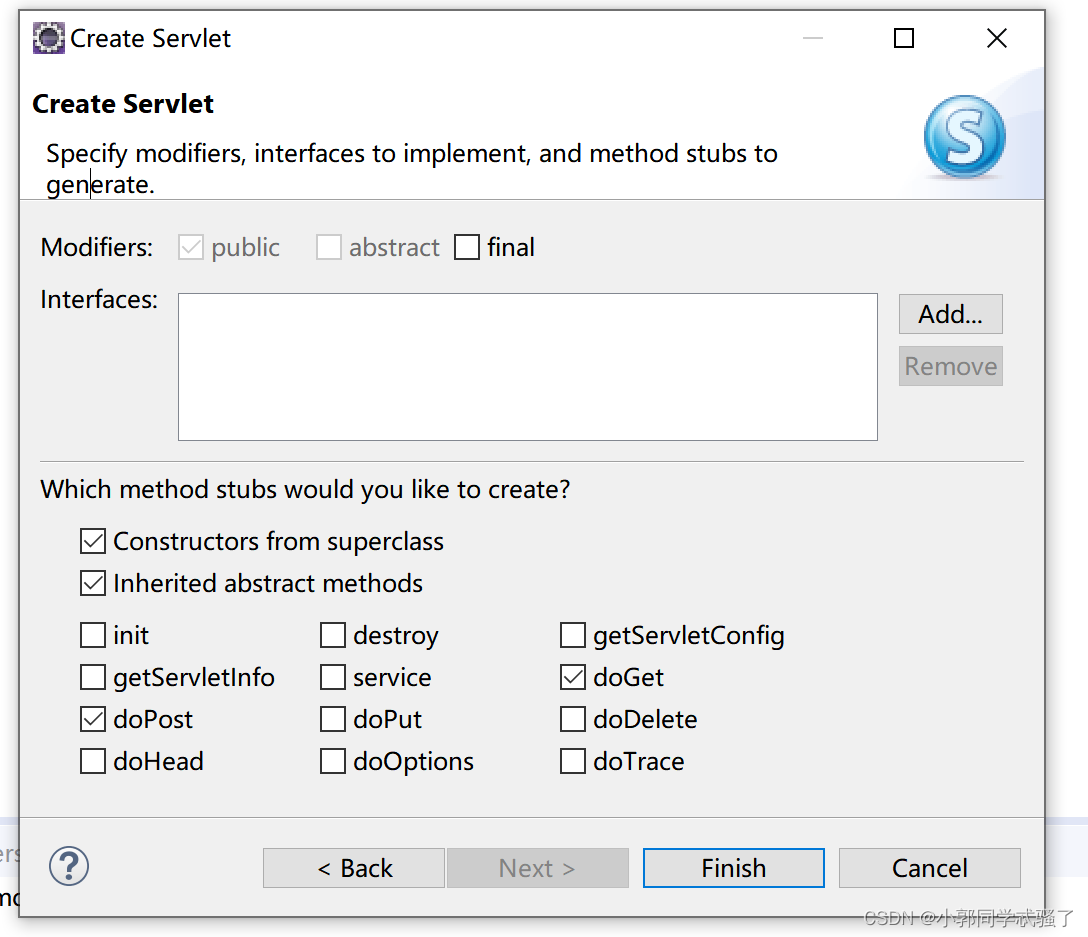Uncheck Inherited abstract methods
Viewport: 1088px width, 937px height.
point(93,584)
